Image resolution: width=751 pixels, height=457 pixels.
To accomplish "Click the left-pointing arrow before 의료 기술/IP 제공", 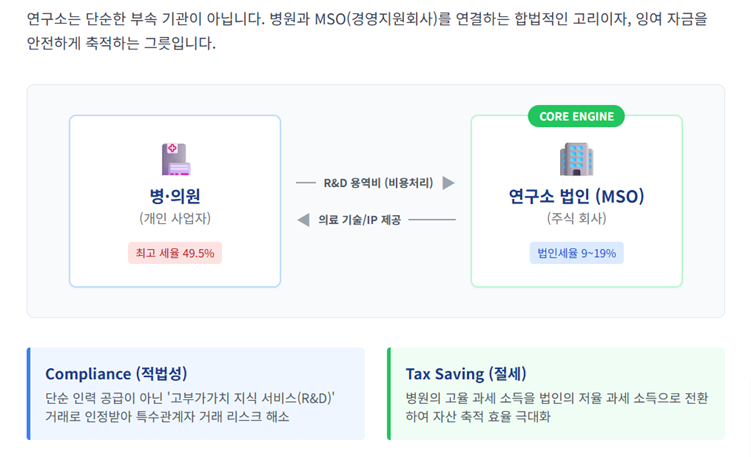I will click(x=303, y=219).
